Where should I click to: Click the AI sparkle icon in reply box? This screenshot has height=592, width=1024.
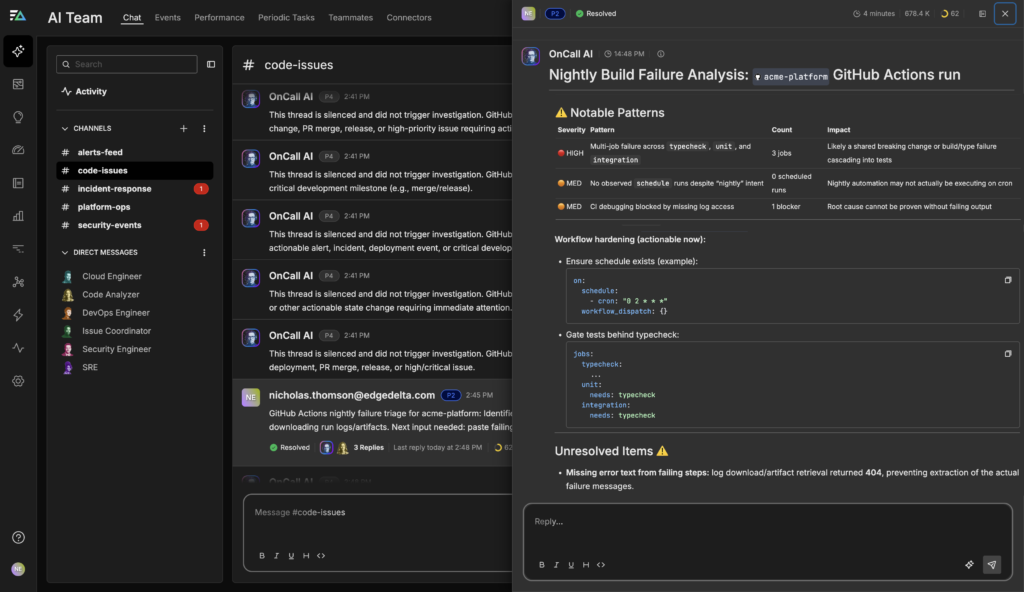pyautogui.click(x=969, y=564)
